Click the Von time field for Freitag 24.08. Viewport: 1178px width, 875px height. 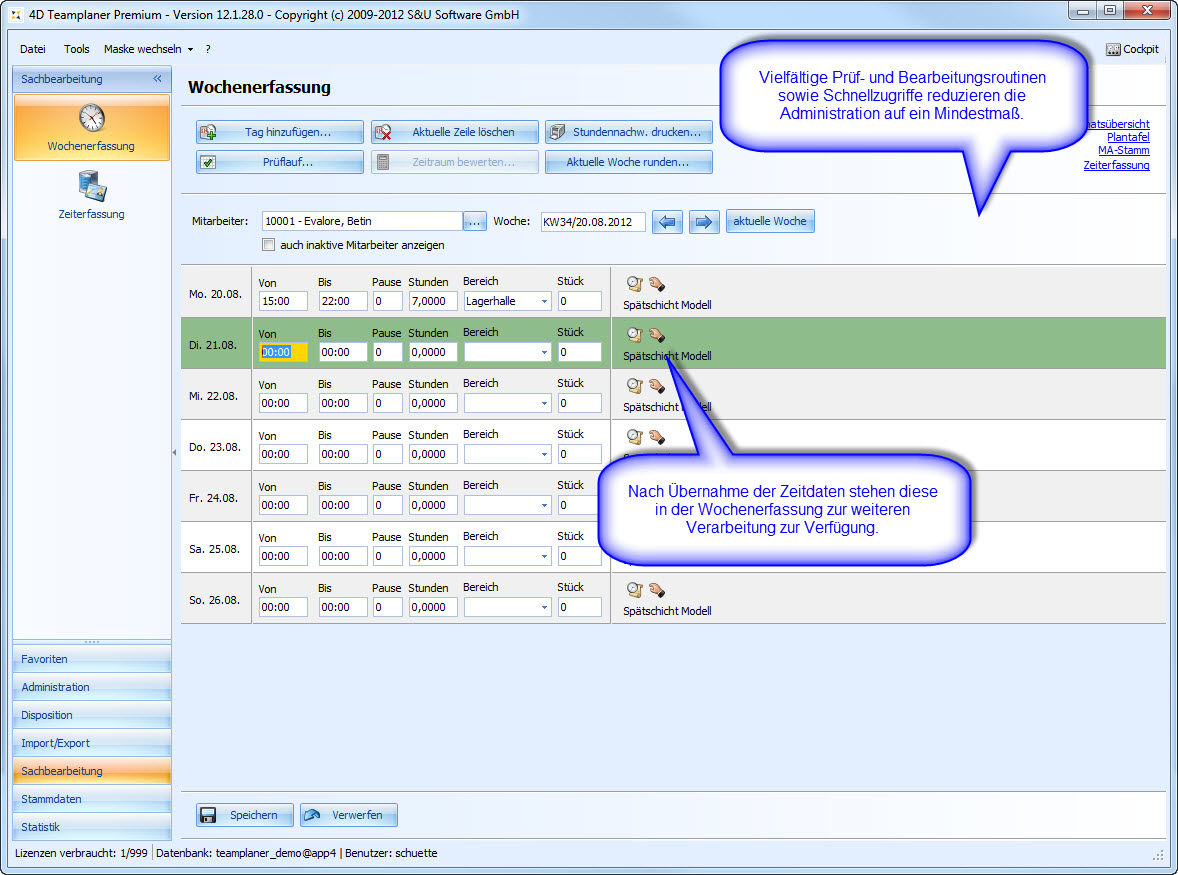282,505
